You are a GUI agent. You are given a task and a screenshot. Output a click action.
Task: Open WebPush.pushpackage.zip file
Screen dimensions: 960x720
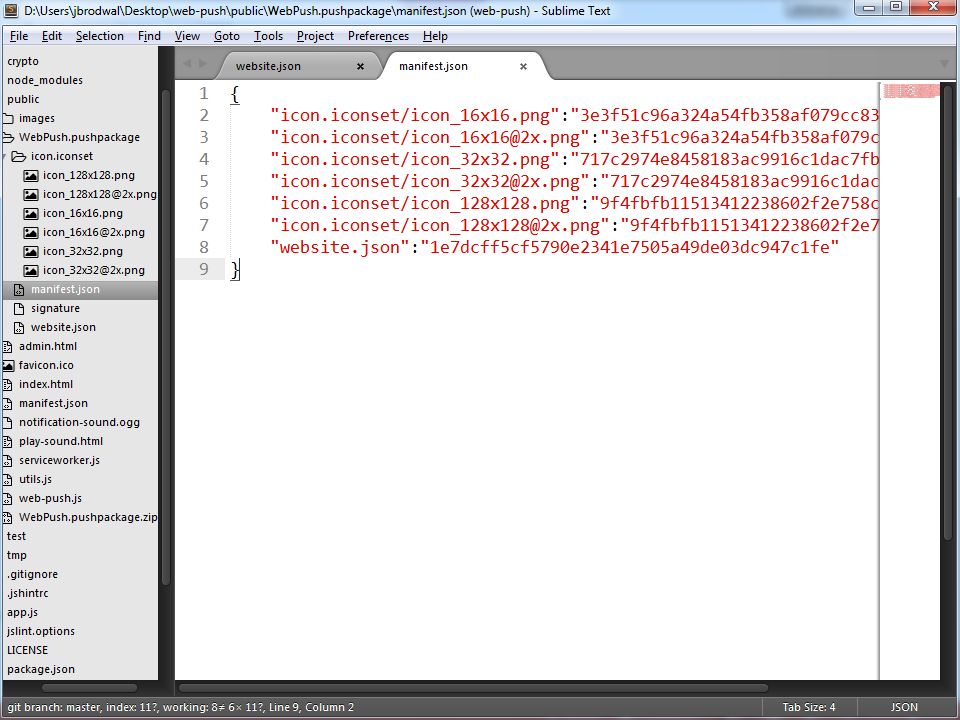(x=88, y=517)
